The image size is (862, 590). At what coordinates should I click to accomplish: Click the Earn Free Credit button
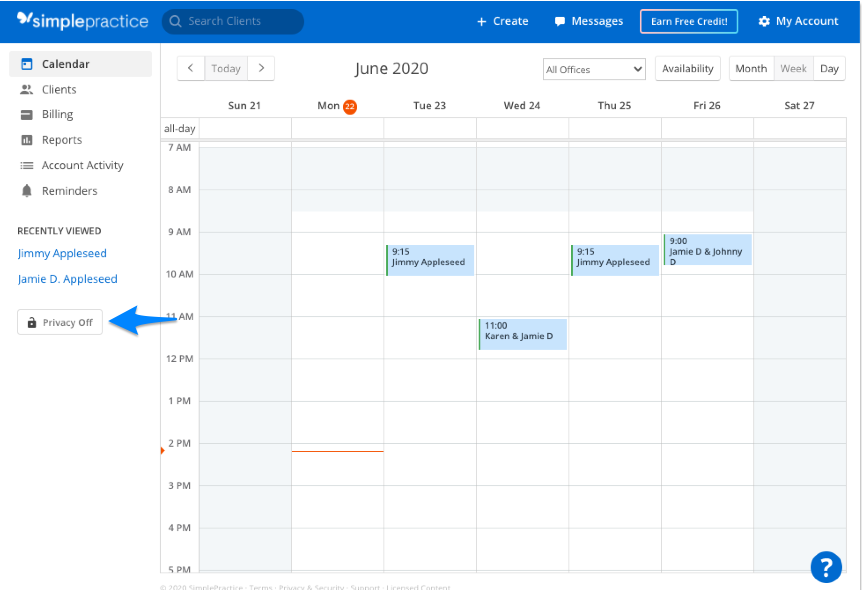pyautogui.click(x=688, y=20)
